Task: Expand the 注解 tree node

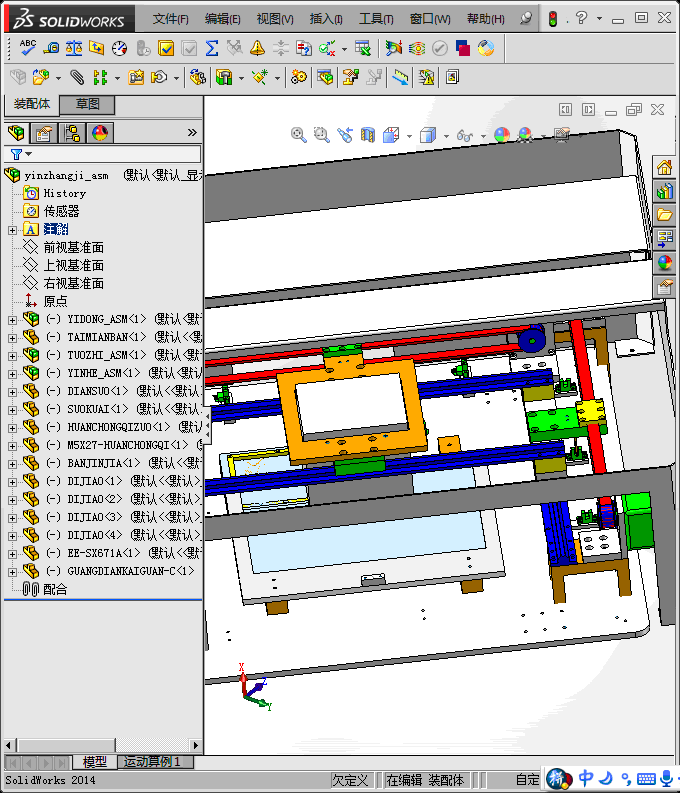Action: click(x=12, y=230)
